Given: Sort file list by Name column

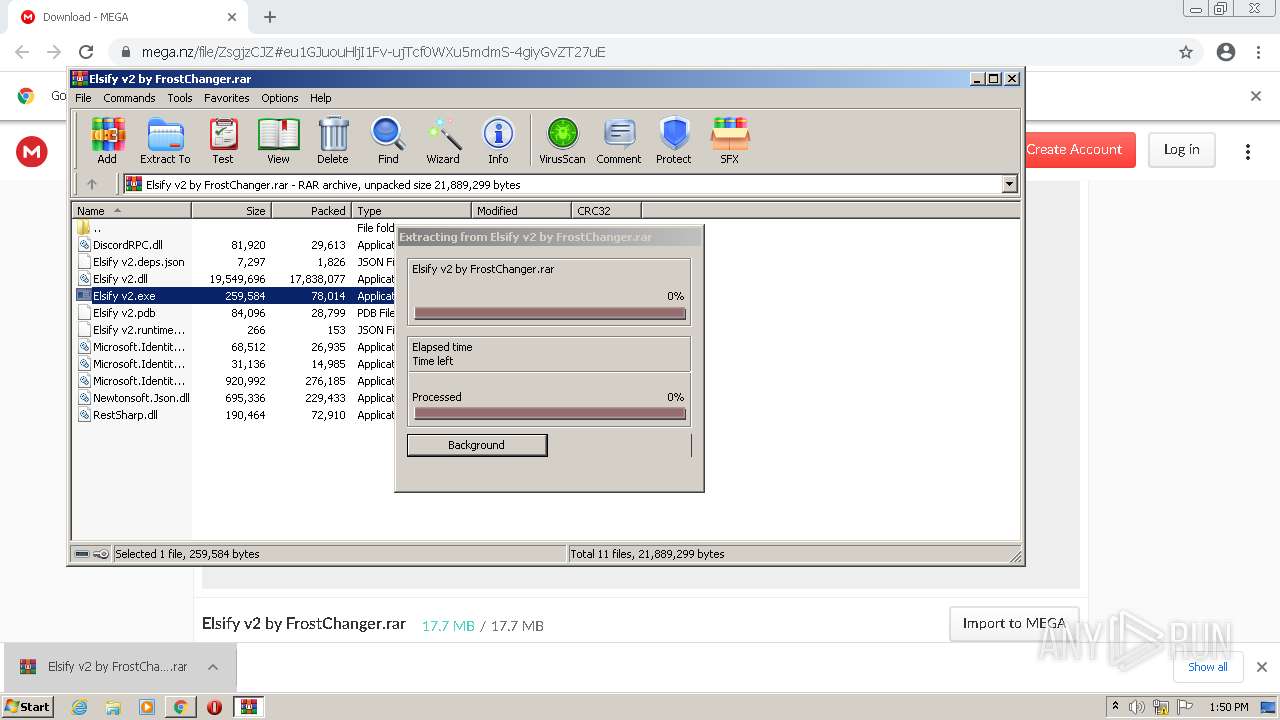Looking at the screenshot, I should [131, 210].
